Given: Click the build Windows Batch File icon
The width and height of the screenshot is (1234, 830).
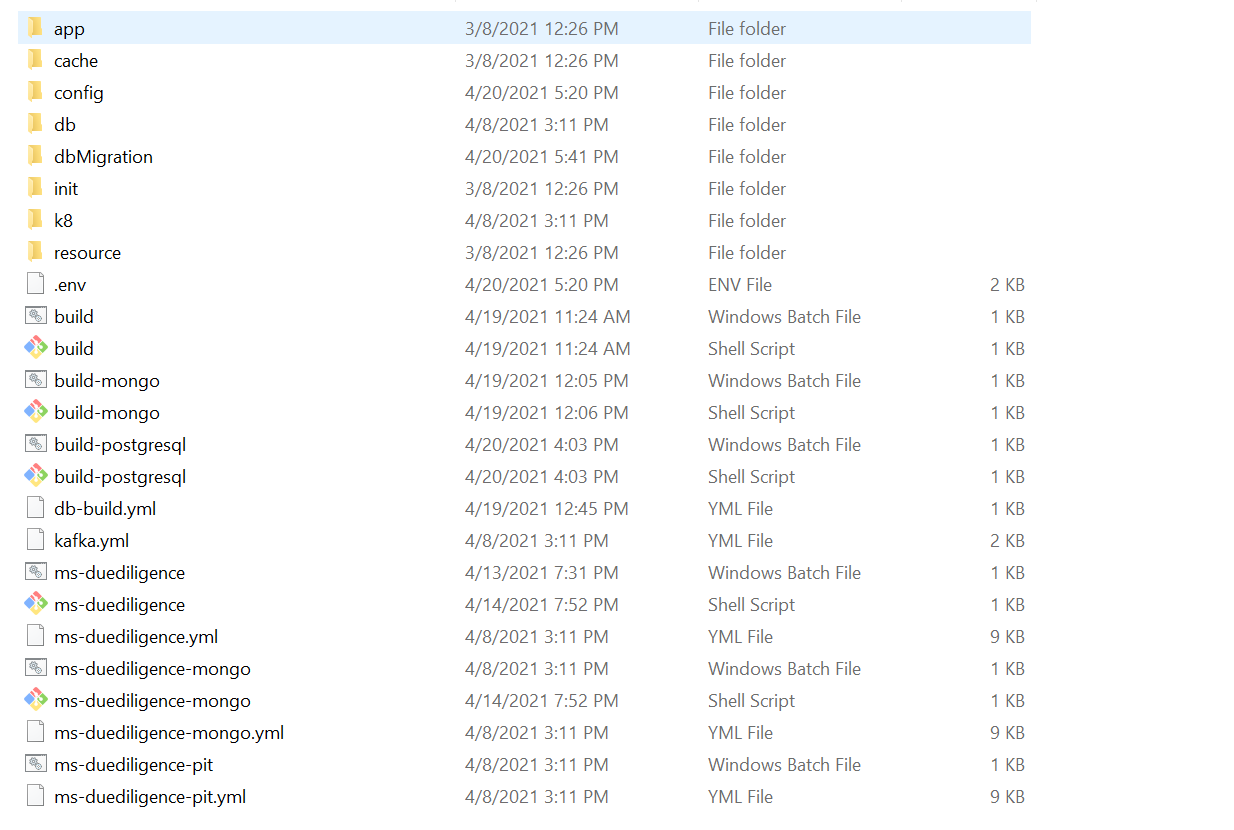Looking at the screenshot, I should pos(36,316).
